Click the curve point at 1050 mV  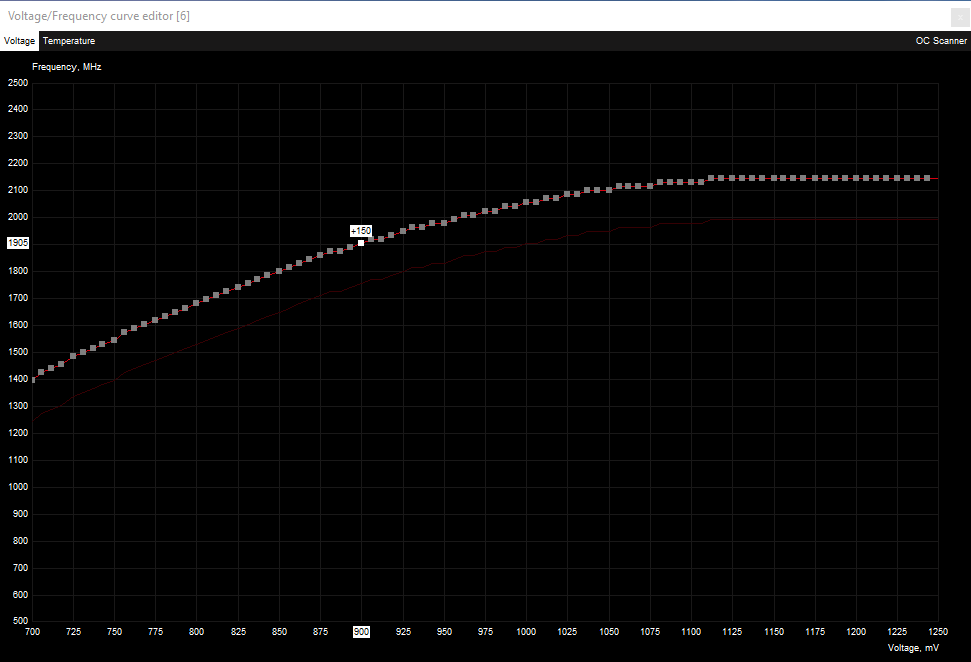608,189
